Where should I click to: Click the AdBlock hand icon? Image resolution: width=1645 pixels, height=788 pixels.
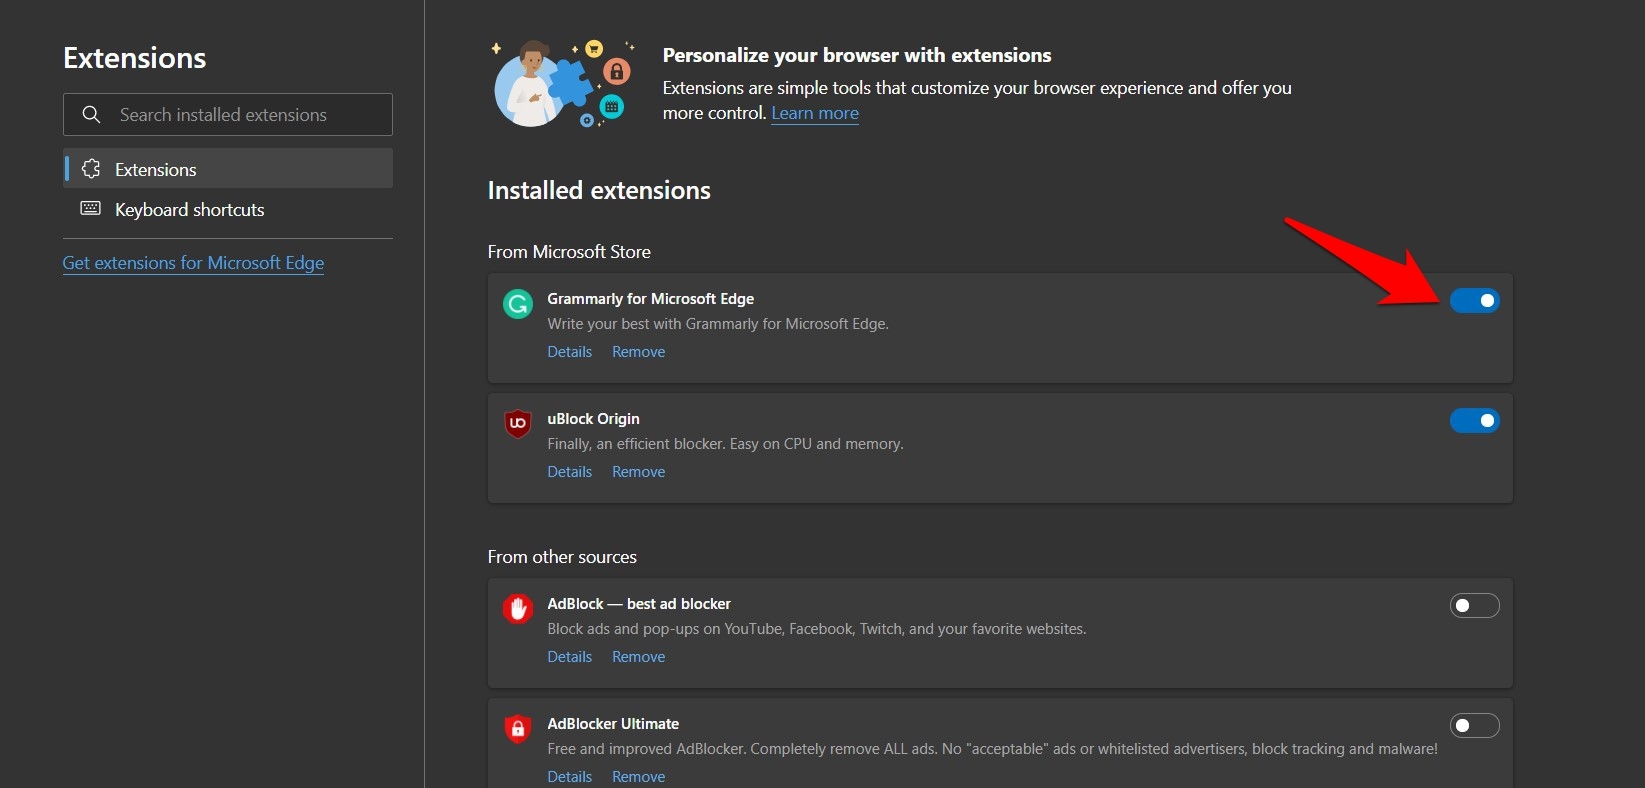(x=517, y=608)
